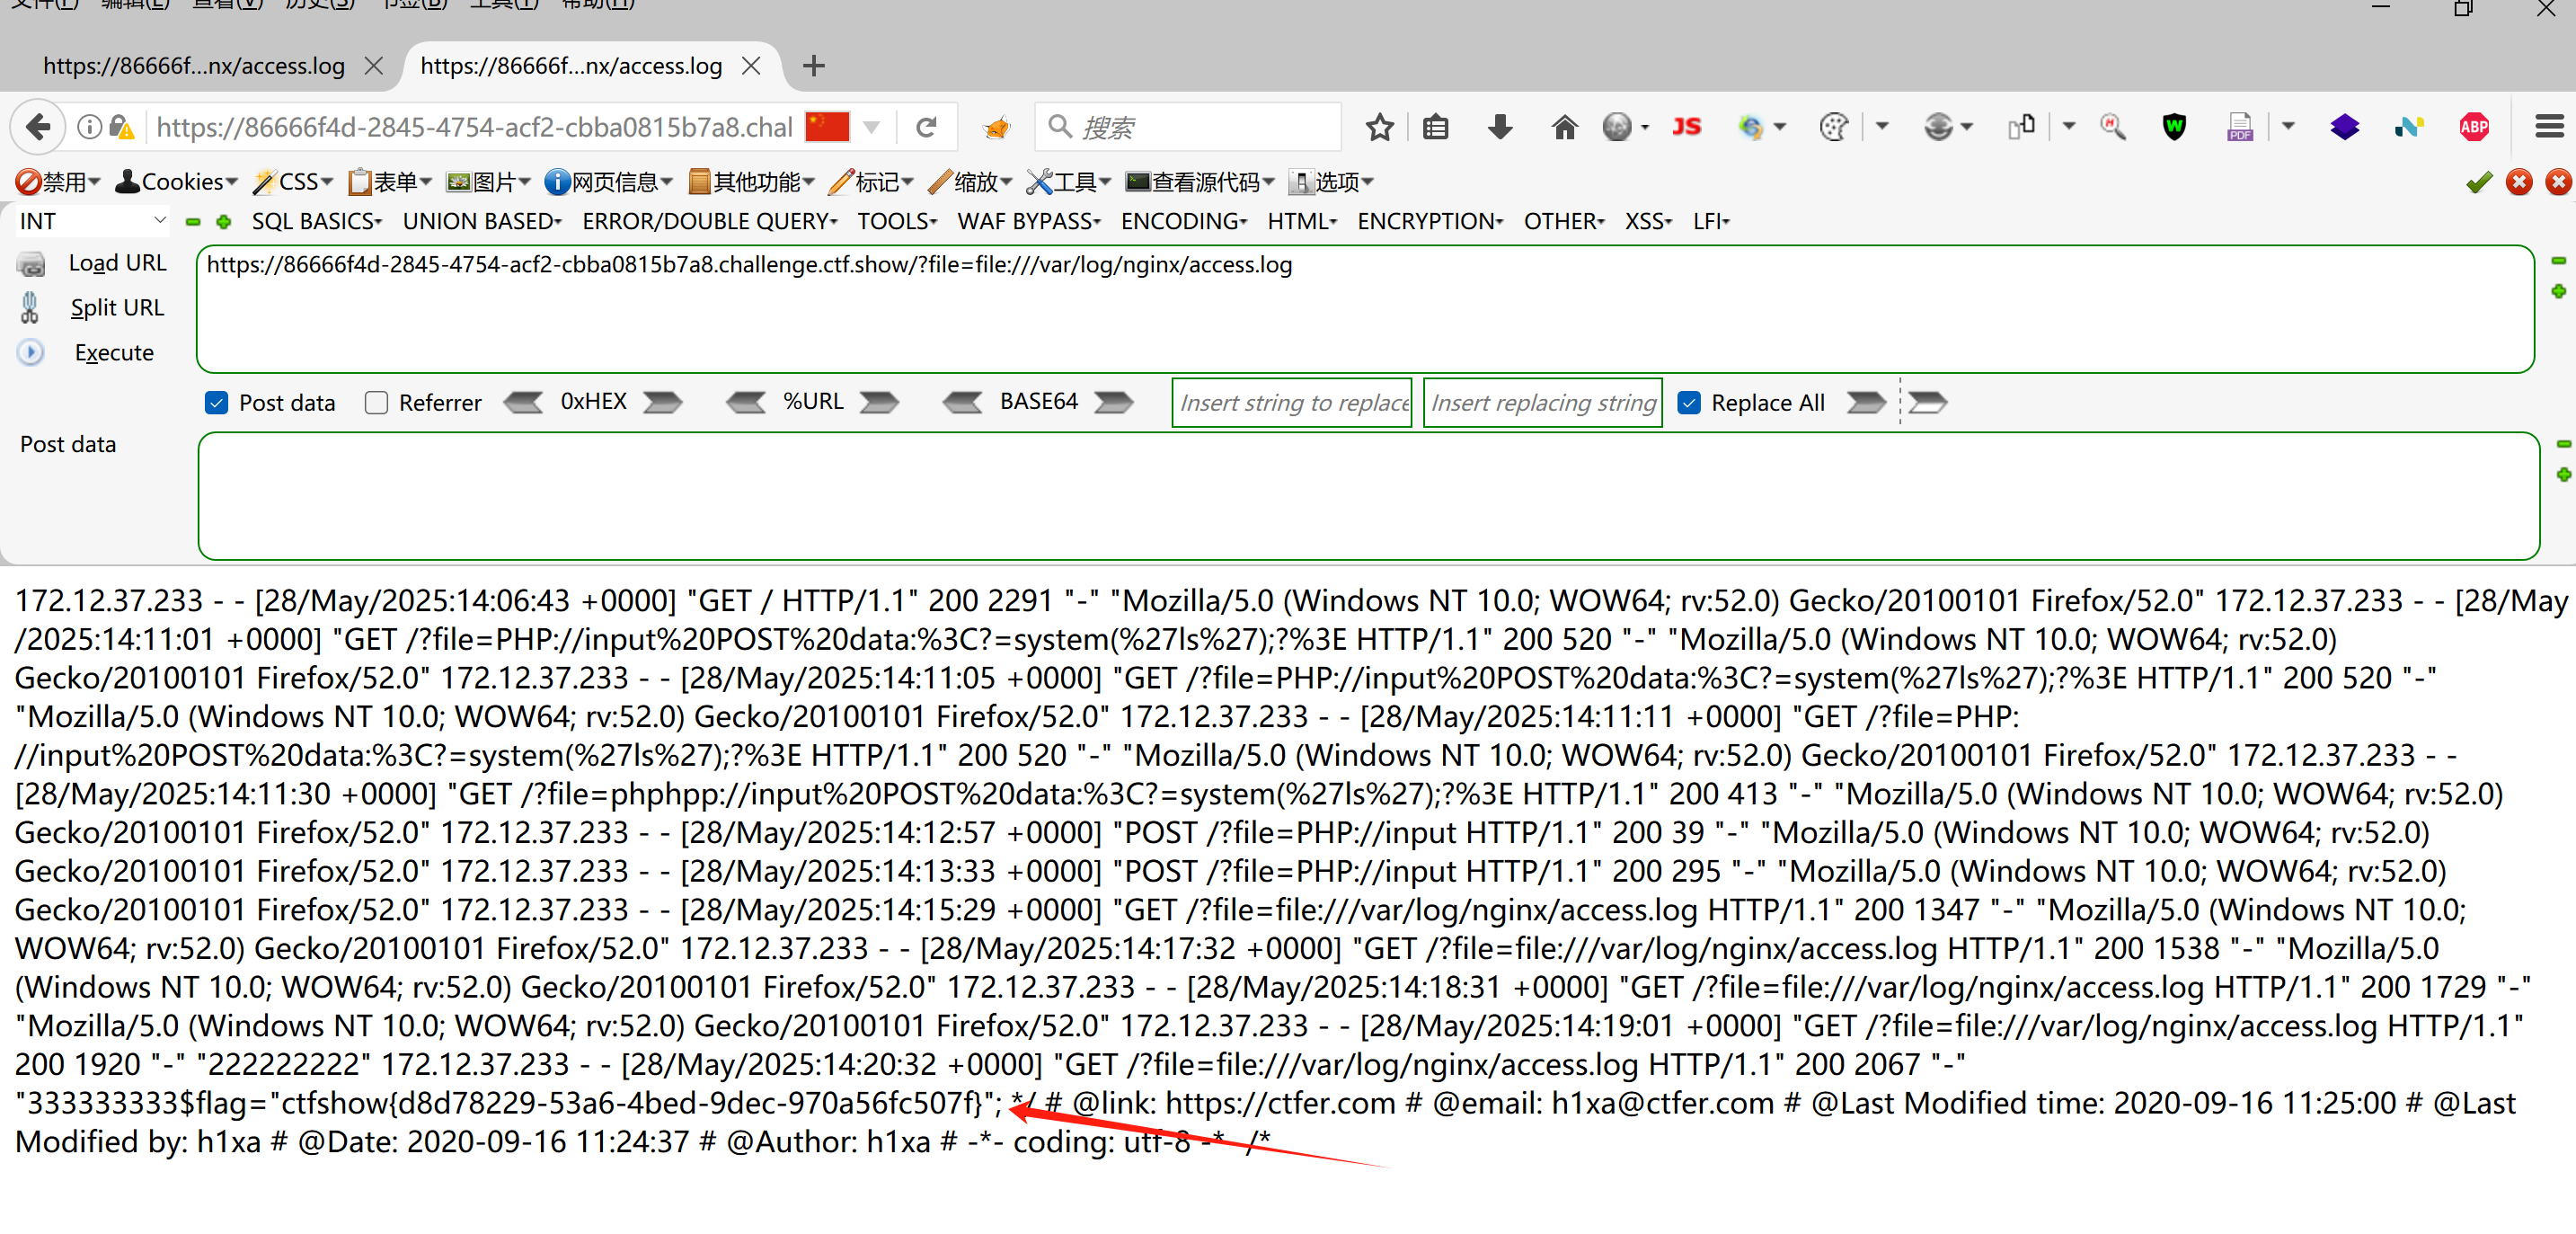Open the SQL BASICS dropdown menu

tap(316, 221)
